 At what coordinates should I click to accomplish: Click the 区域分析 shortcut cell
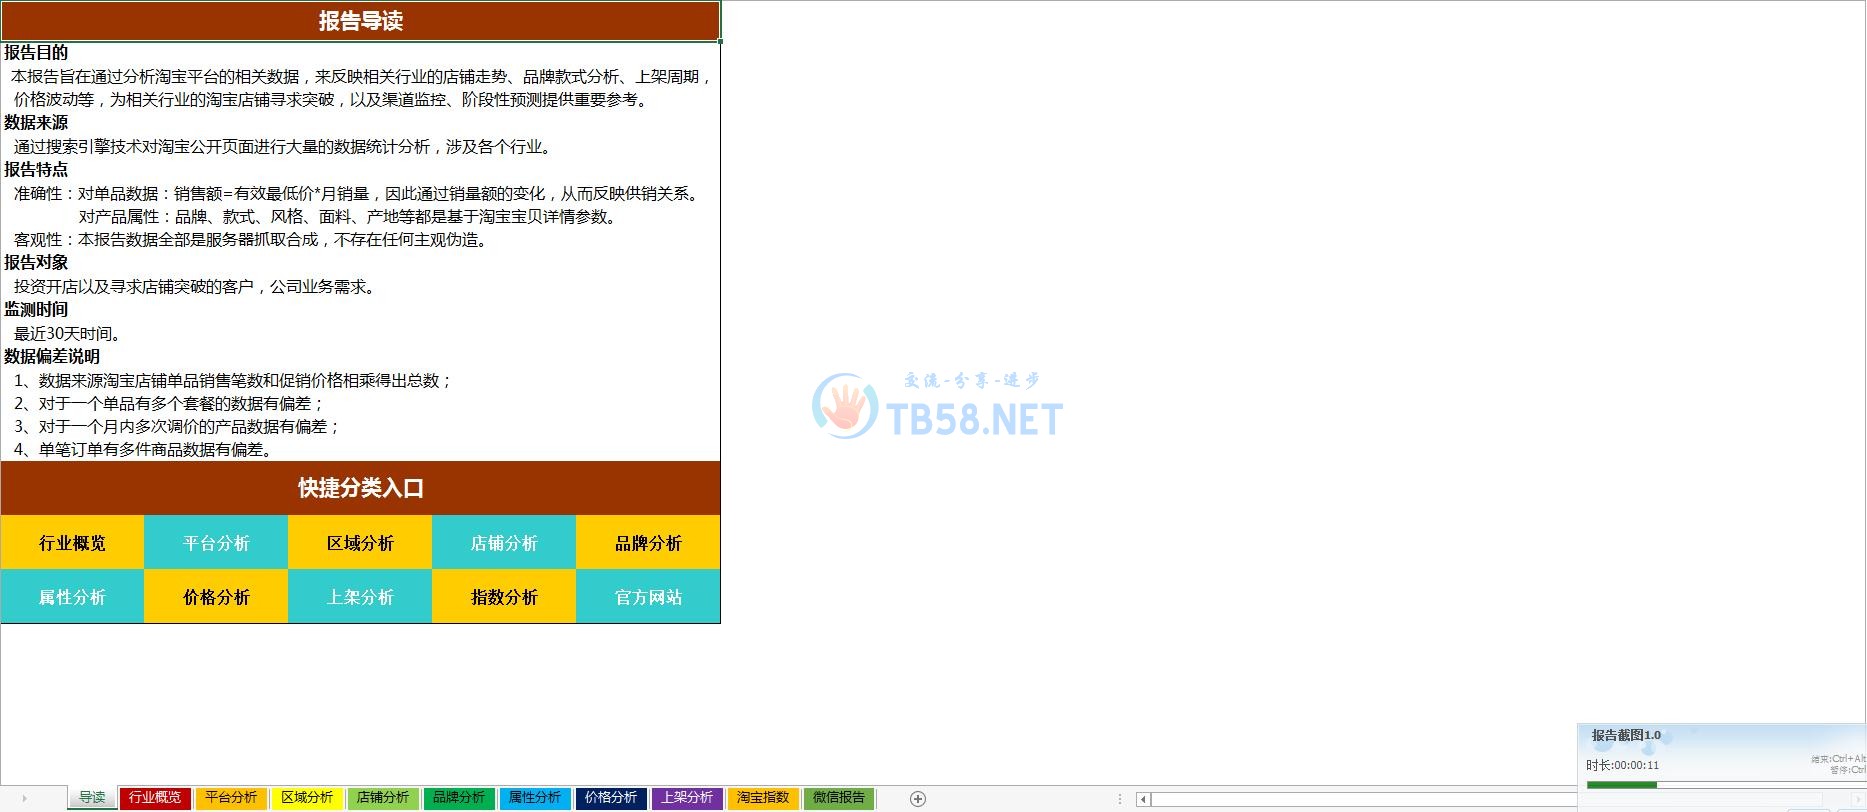tap(360, 543)
